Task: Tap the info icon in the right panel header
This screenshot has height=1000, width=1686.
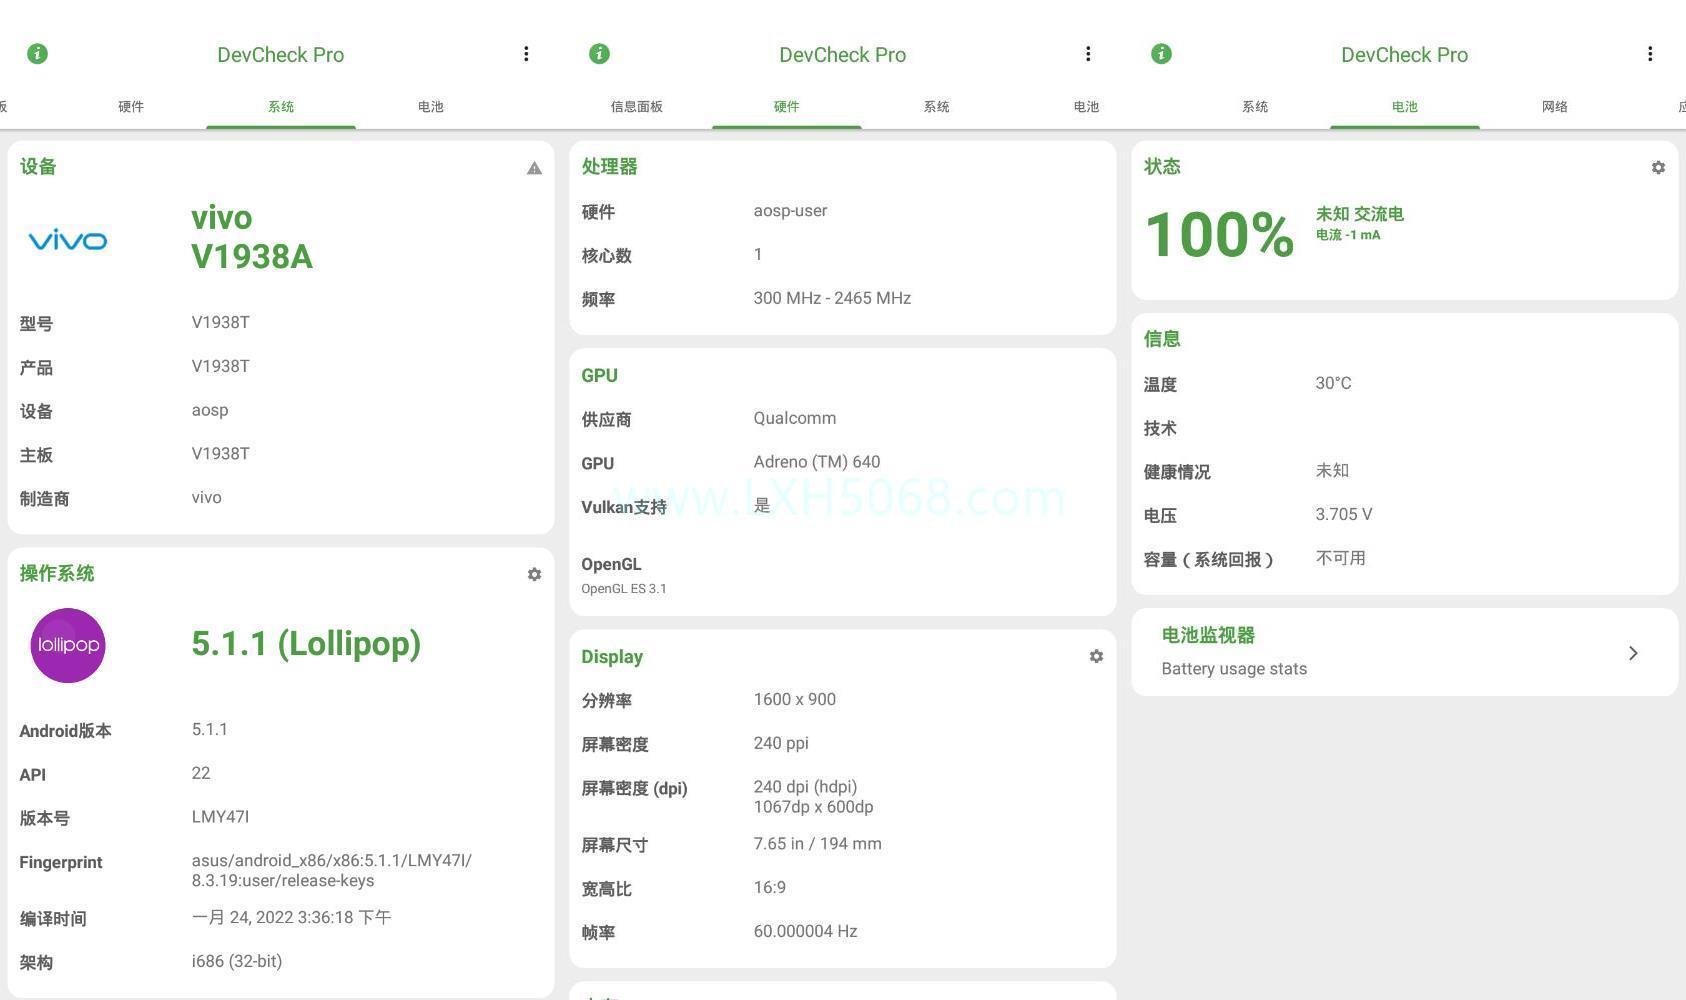Action: (1161, 54)
